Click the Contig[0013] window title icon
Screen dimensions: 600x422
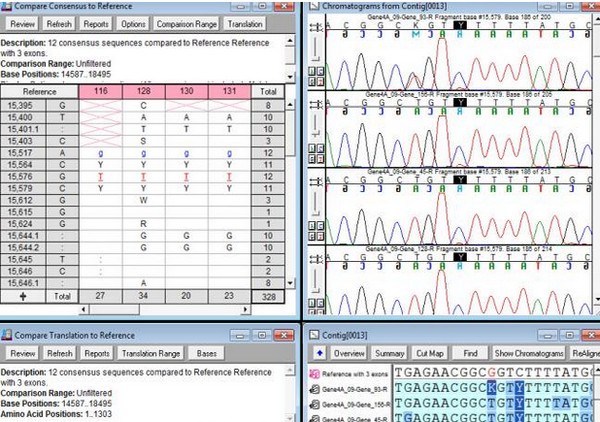click(314, 335)
